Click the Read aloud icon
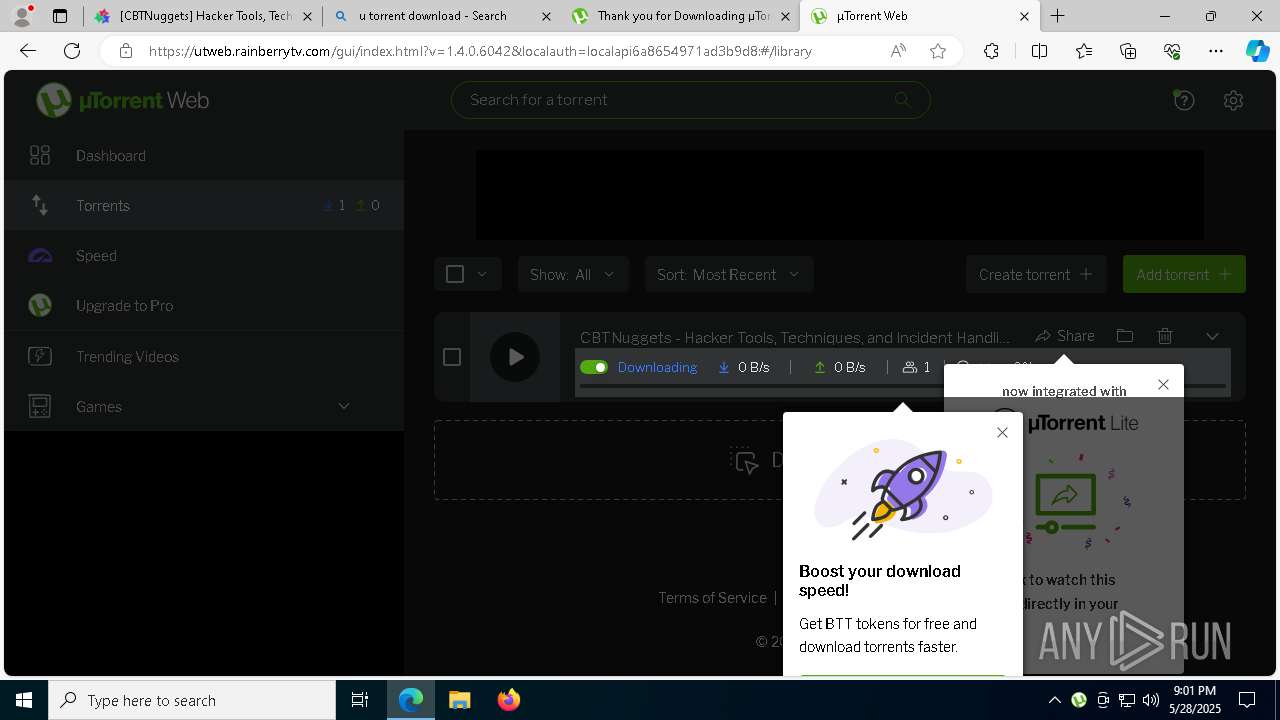The width and height of the screenshot is (1280, 720). point(898,51)
